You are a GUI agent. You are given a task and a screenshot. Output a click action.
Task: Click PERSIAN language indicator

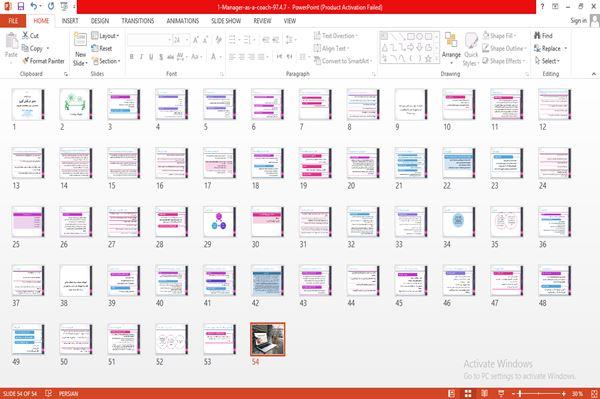[68, 393]
